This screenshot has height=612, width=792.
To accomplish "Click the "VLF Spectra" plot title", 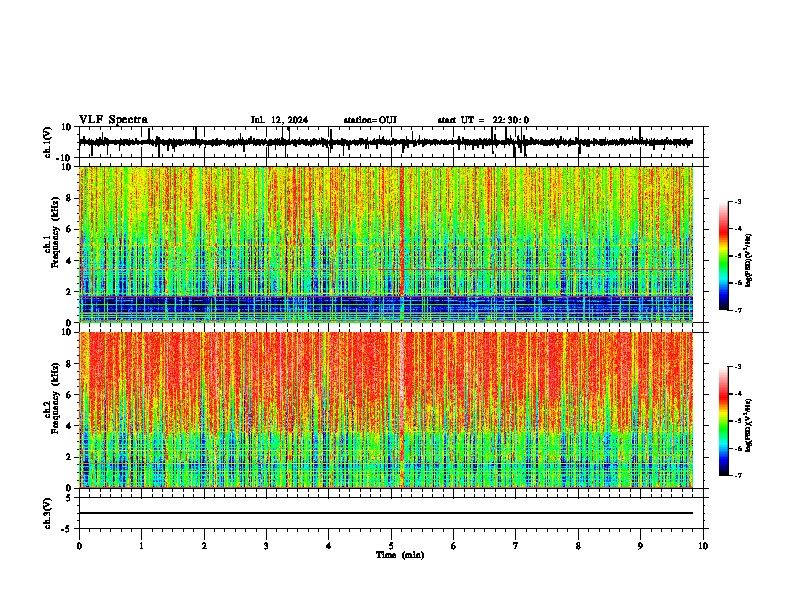I will click(x=113, y=120).
